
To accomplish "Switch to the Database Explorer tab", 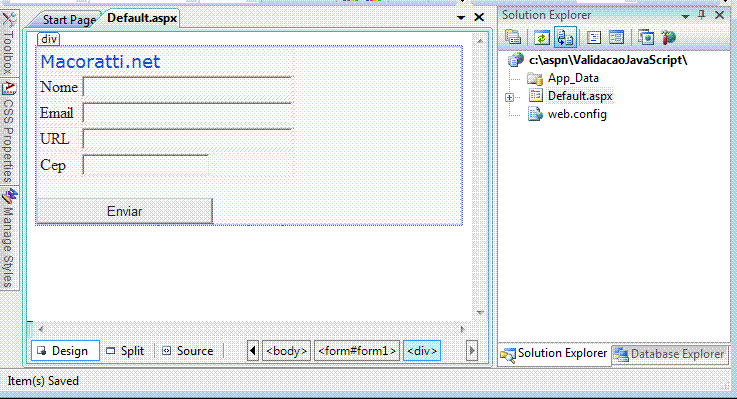I will pos(670,354).
